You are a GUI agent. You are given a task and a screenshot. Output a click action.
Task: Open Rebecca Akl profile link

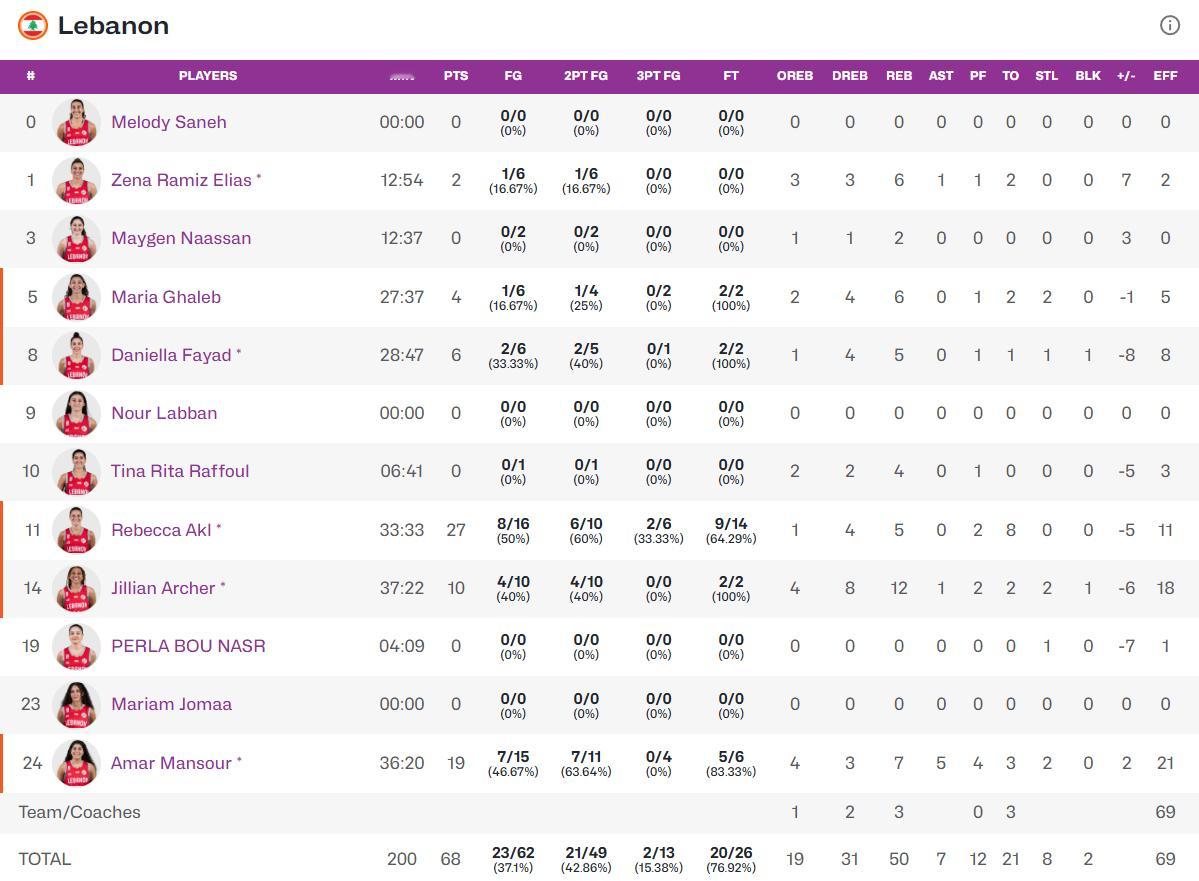pyautogui.click(x=161, y=530)
